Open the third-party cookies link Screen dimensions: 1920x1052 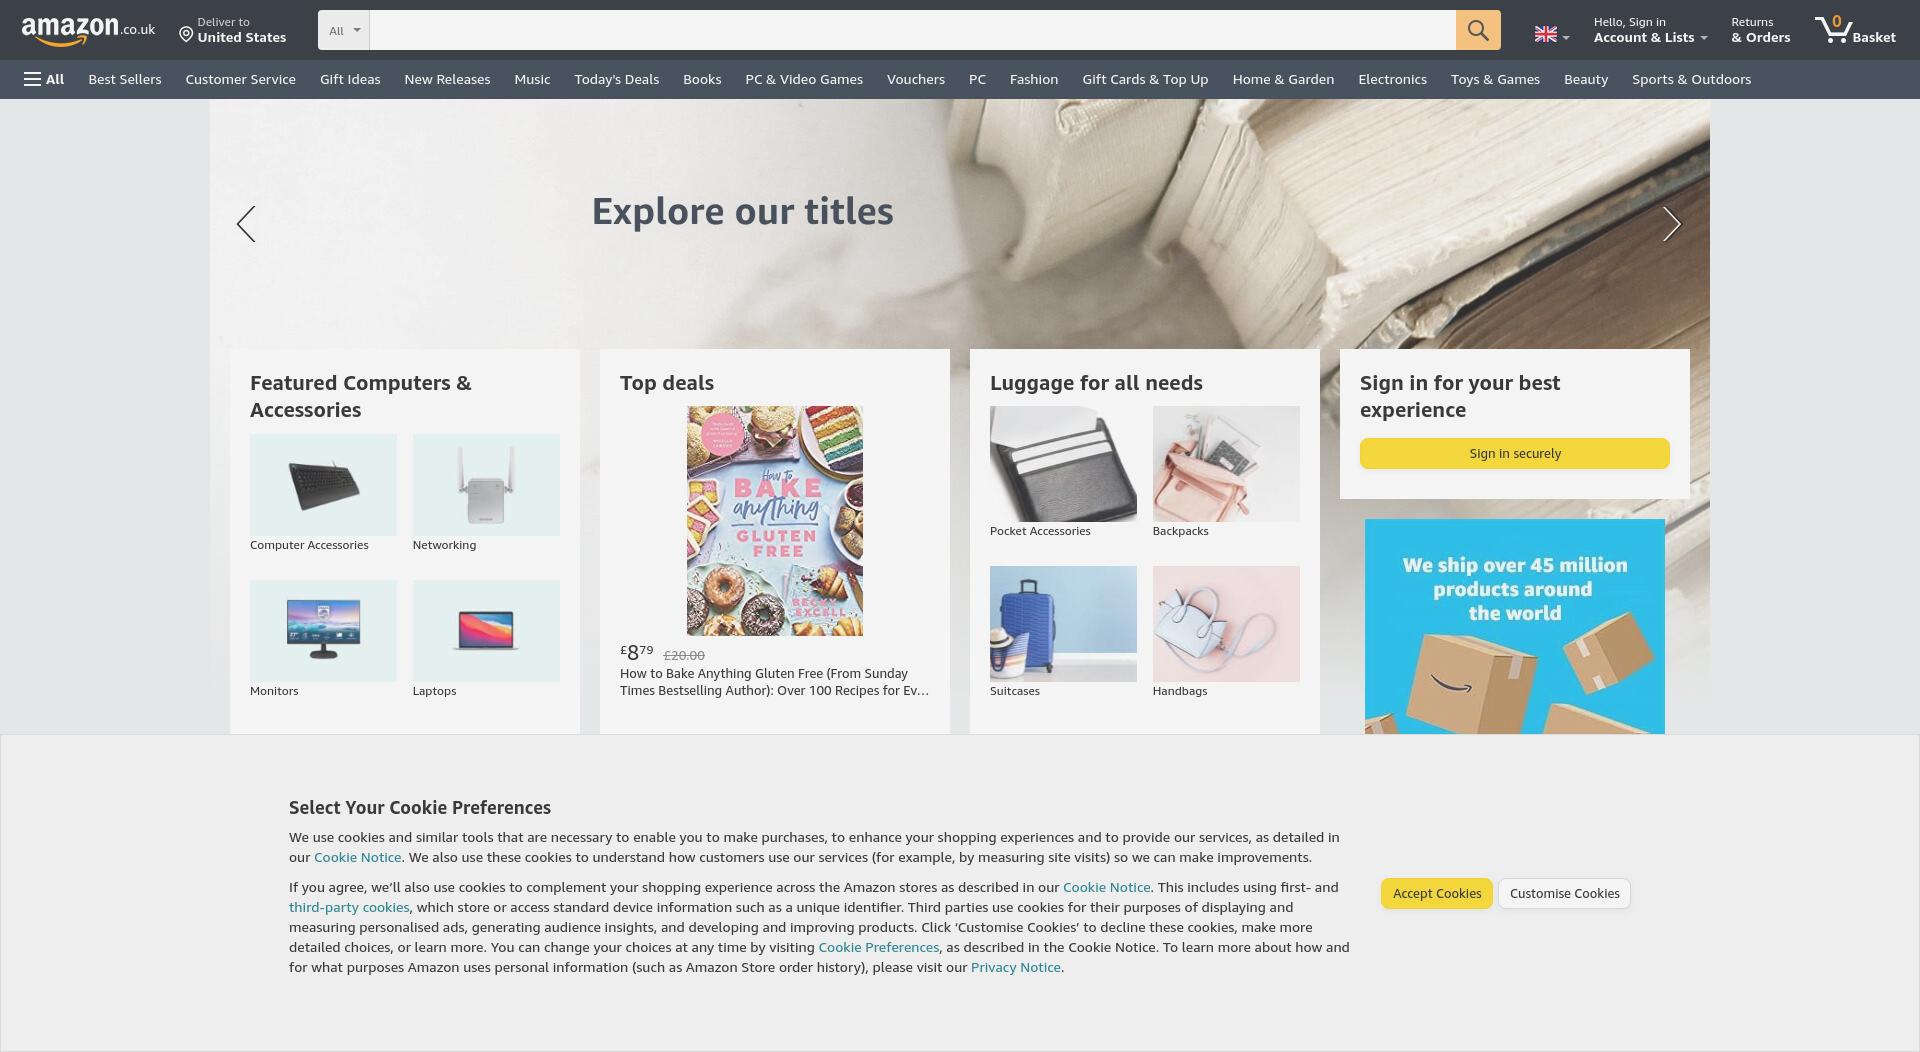(x=349, y=907)
